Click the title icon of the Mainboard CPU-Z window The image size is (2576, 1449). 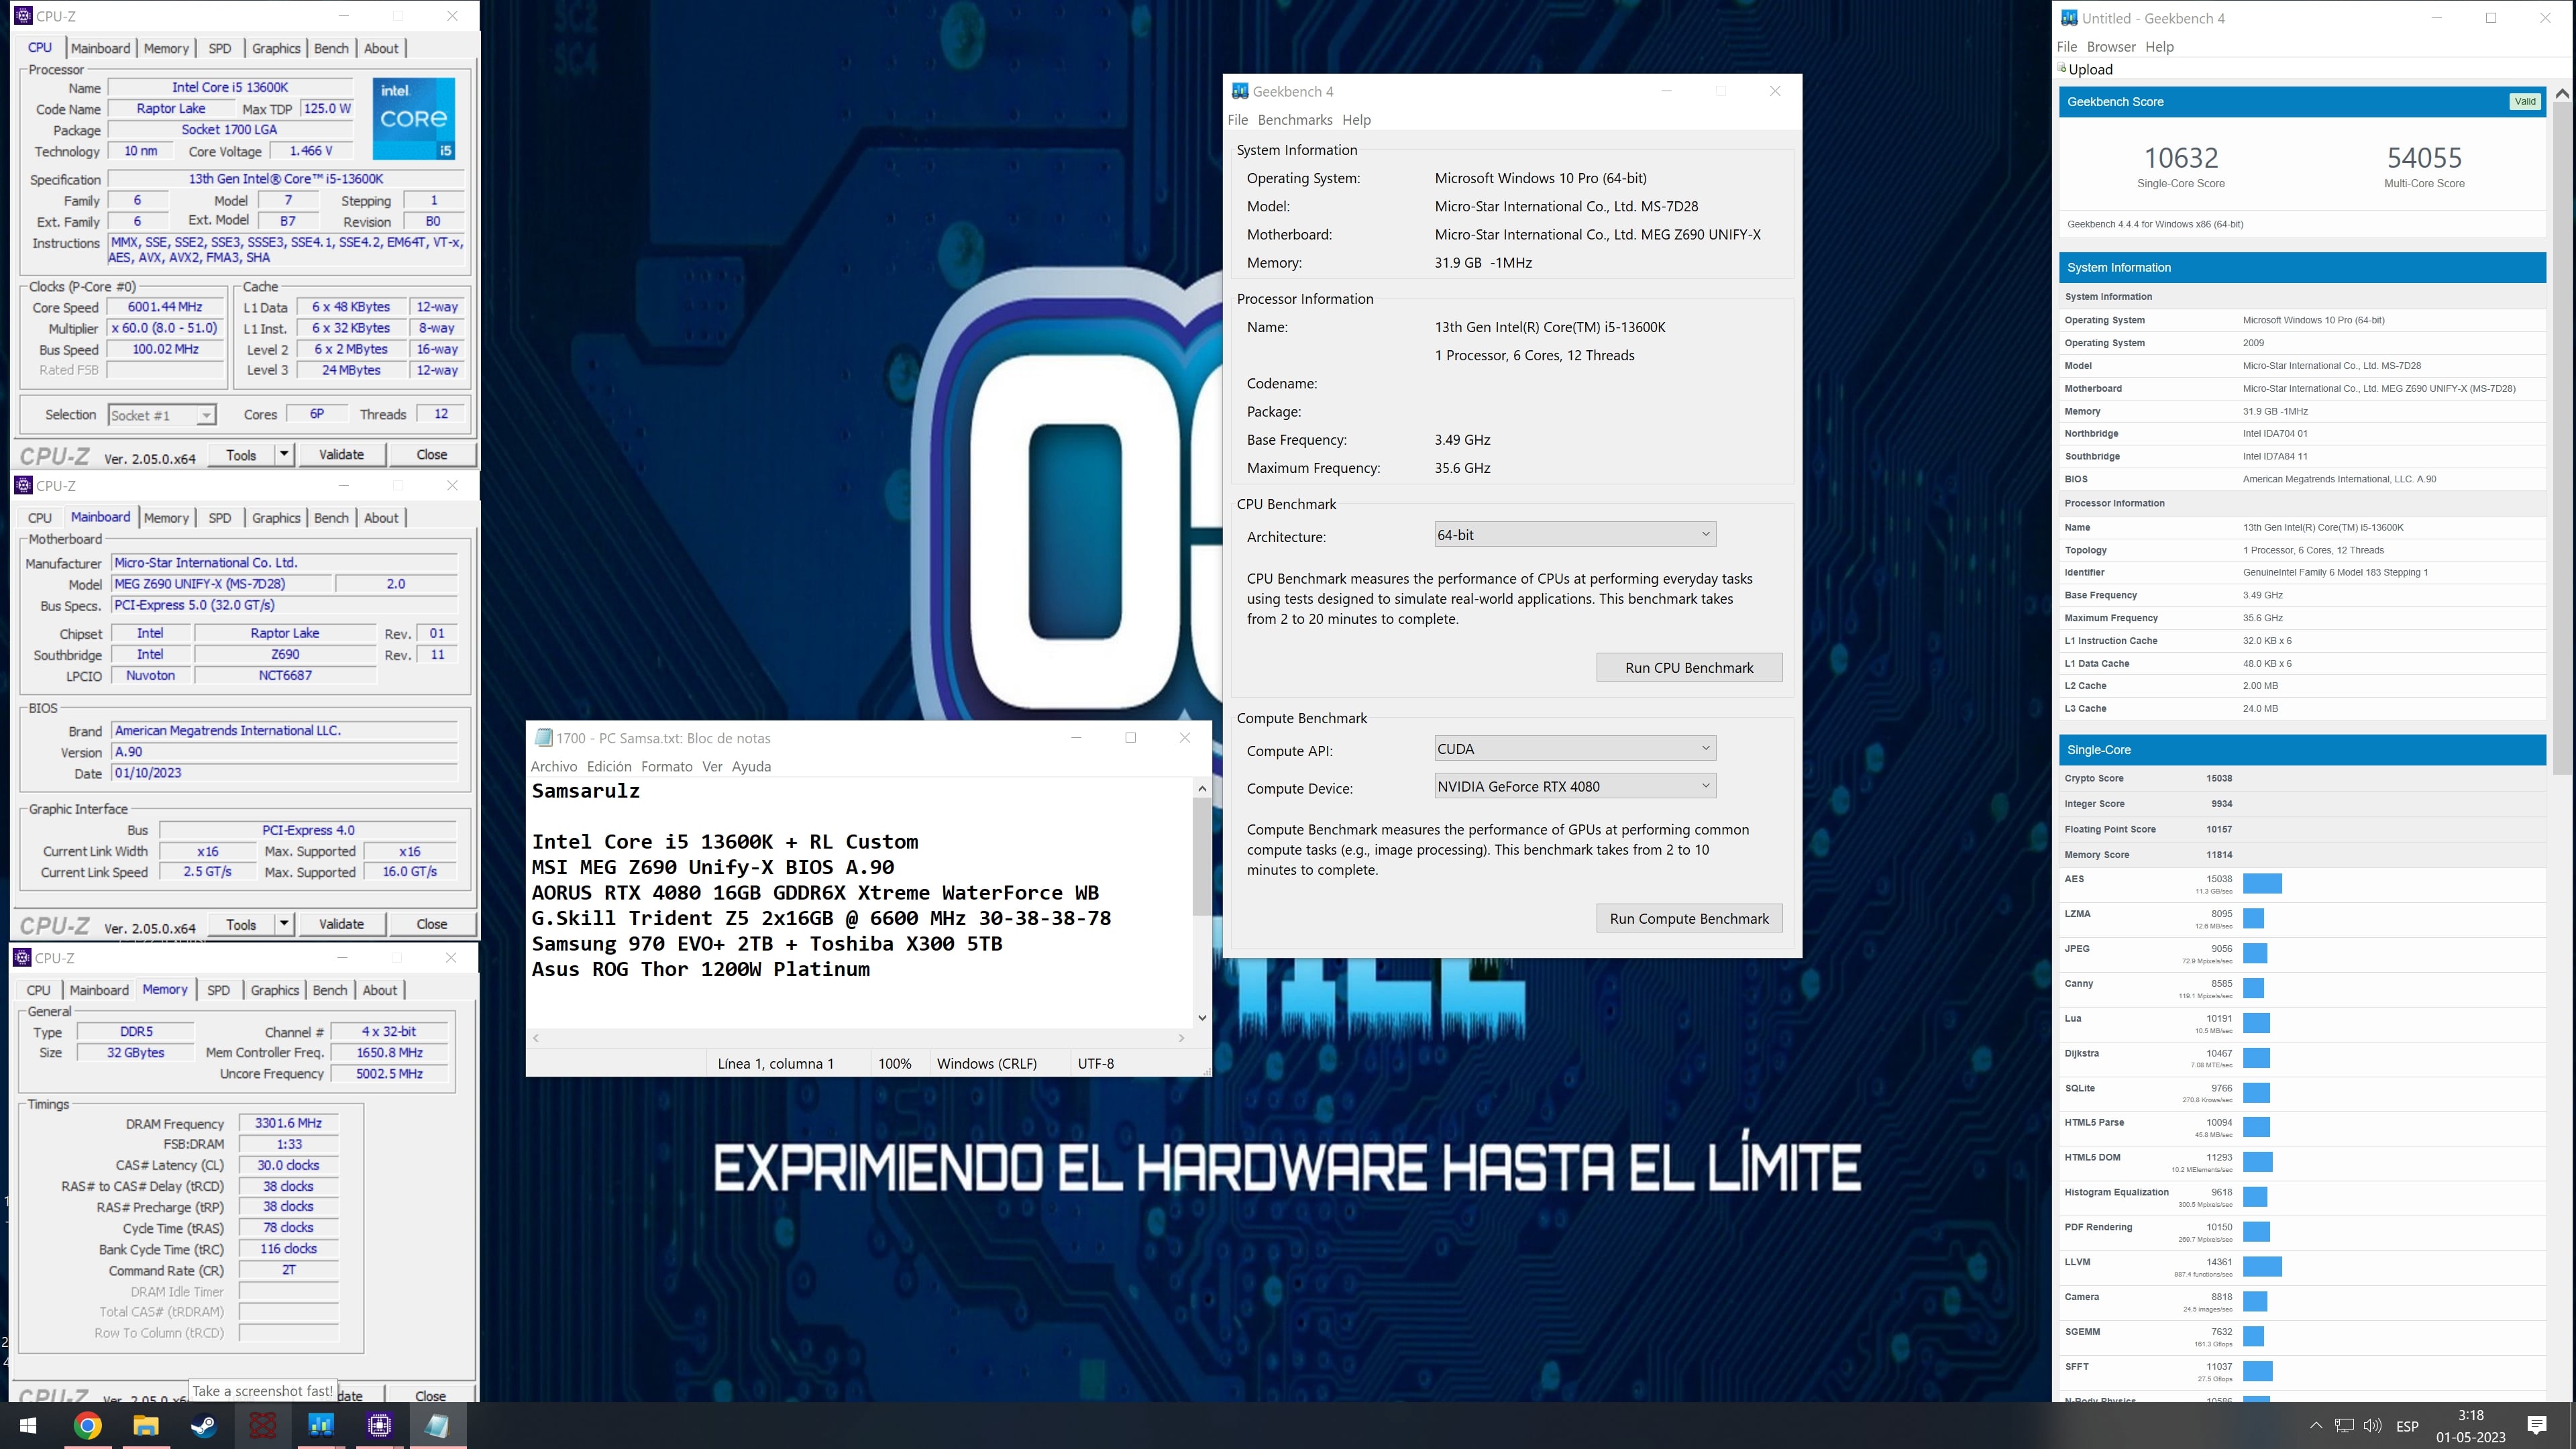point(23,485)
